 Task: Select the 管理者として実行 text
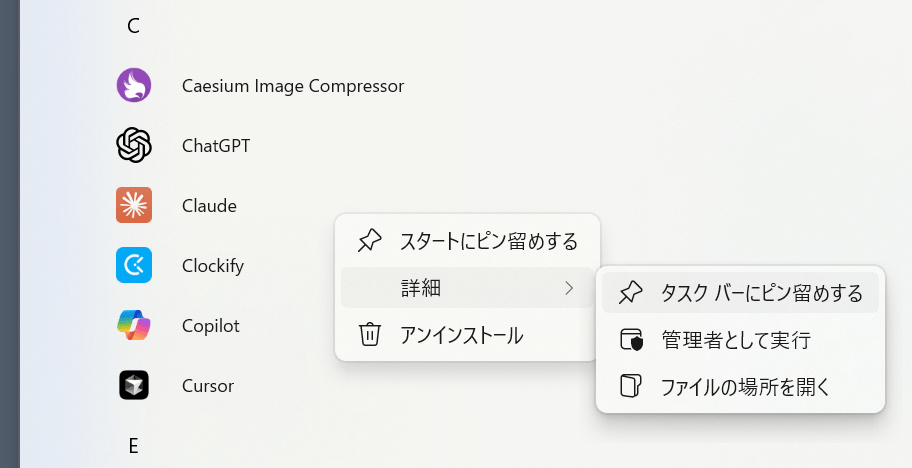pos(735,340)
